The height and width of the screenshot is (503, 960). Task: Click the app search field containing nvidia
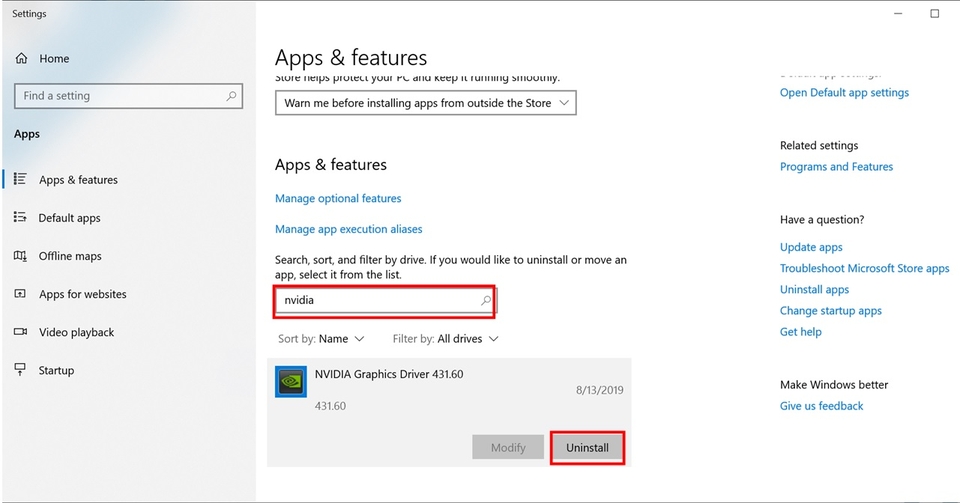[384, 300]
